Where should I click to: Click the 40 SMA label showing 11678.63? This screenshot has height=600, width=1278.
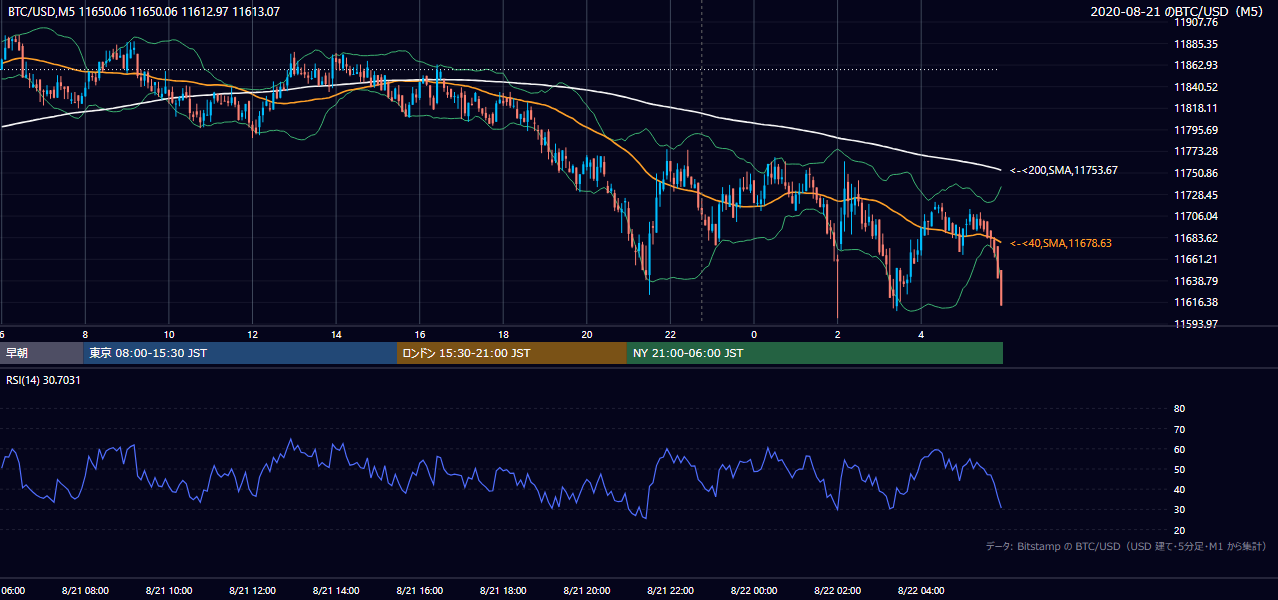tap(1061, 243)
